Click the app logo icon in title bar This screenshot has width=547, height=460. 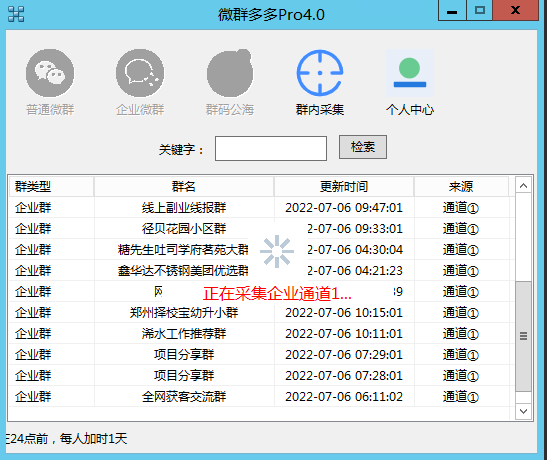16,14
